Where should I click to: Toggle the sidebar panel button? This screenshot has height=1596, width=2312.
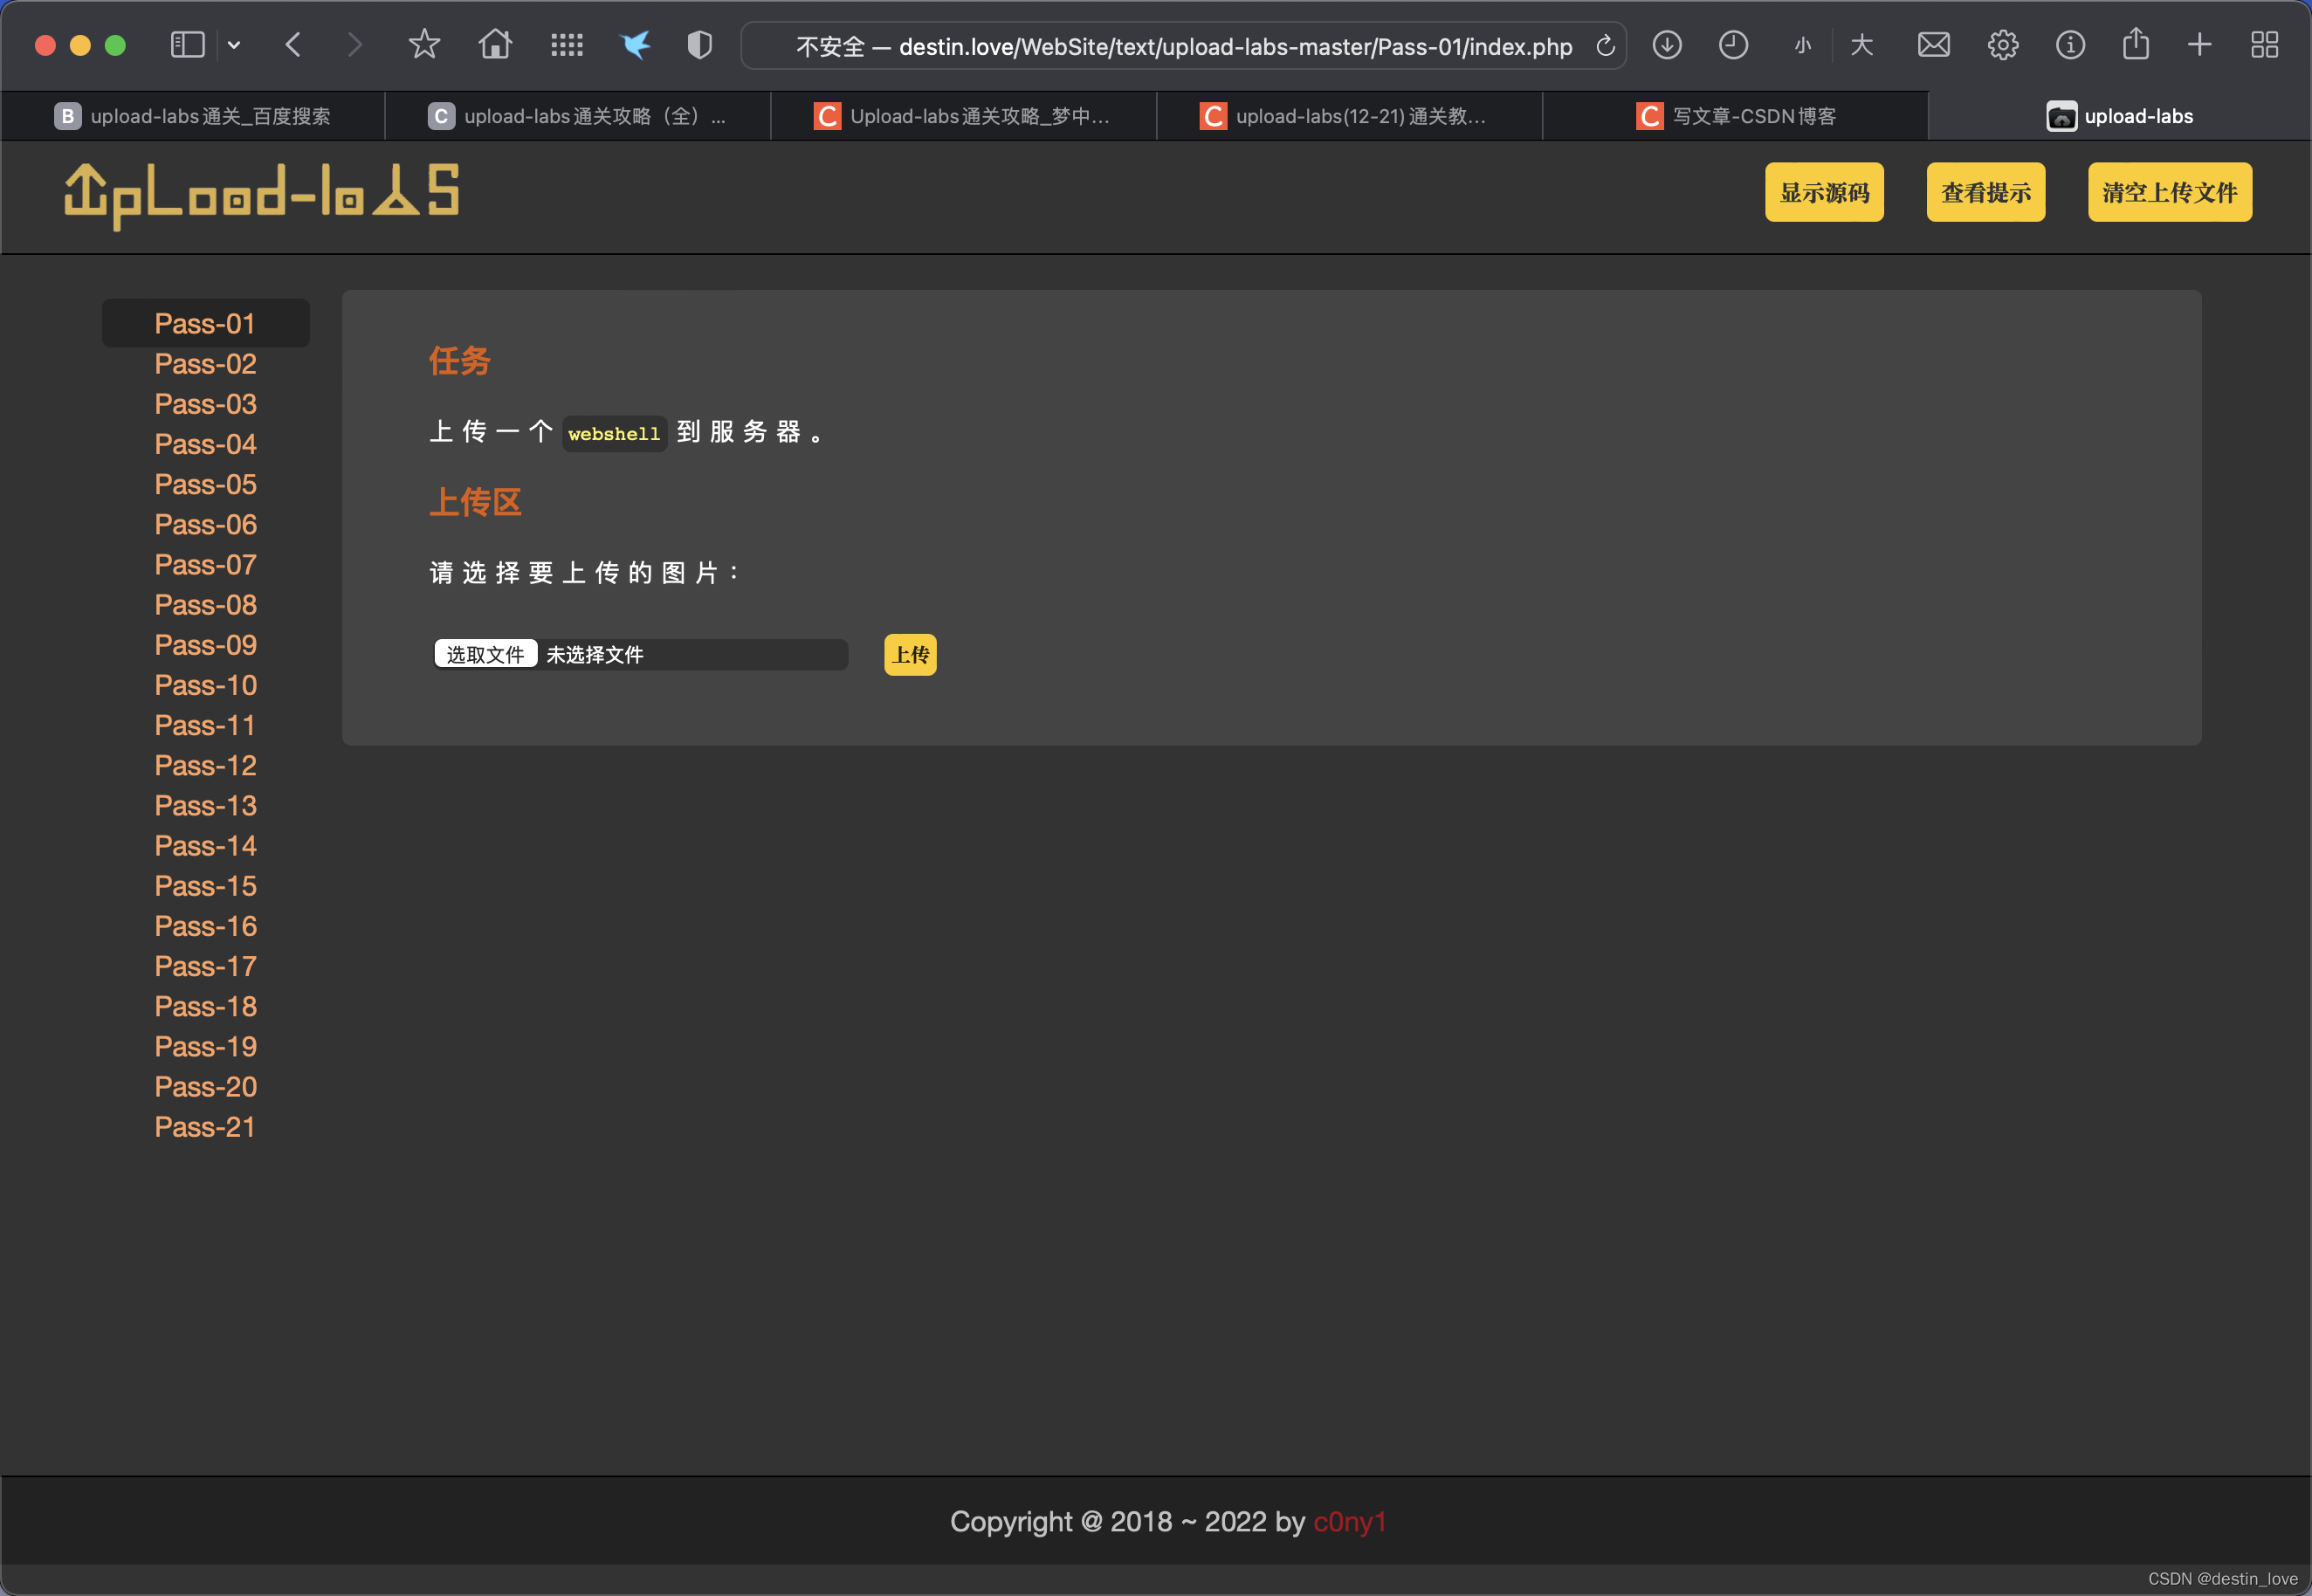(188, 44)
